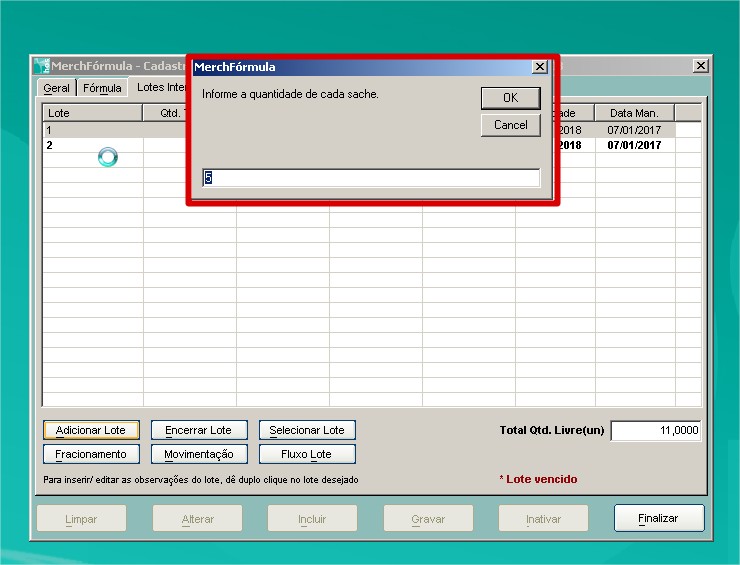740x565 pixels.
Task: Click the Adicionar Lote button
Action: pyautogui.click(x=91, y=430)
